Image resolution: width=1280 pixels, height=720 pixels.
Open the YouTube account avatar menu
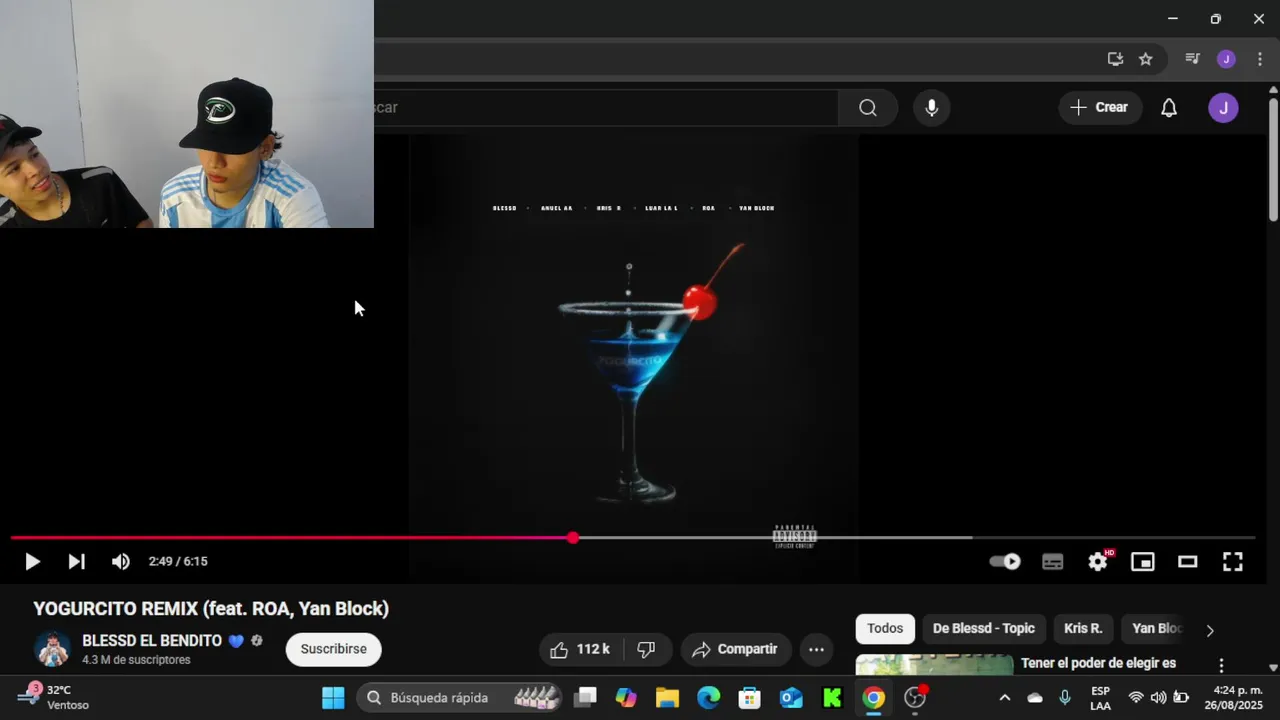click(1223, 108)
